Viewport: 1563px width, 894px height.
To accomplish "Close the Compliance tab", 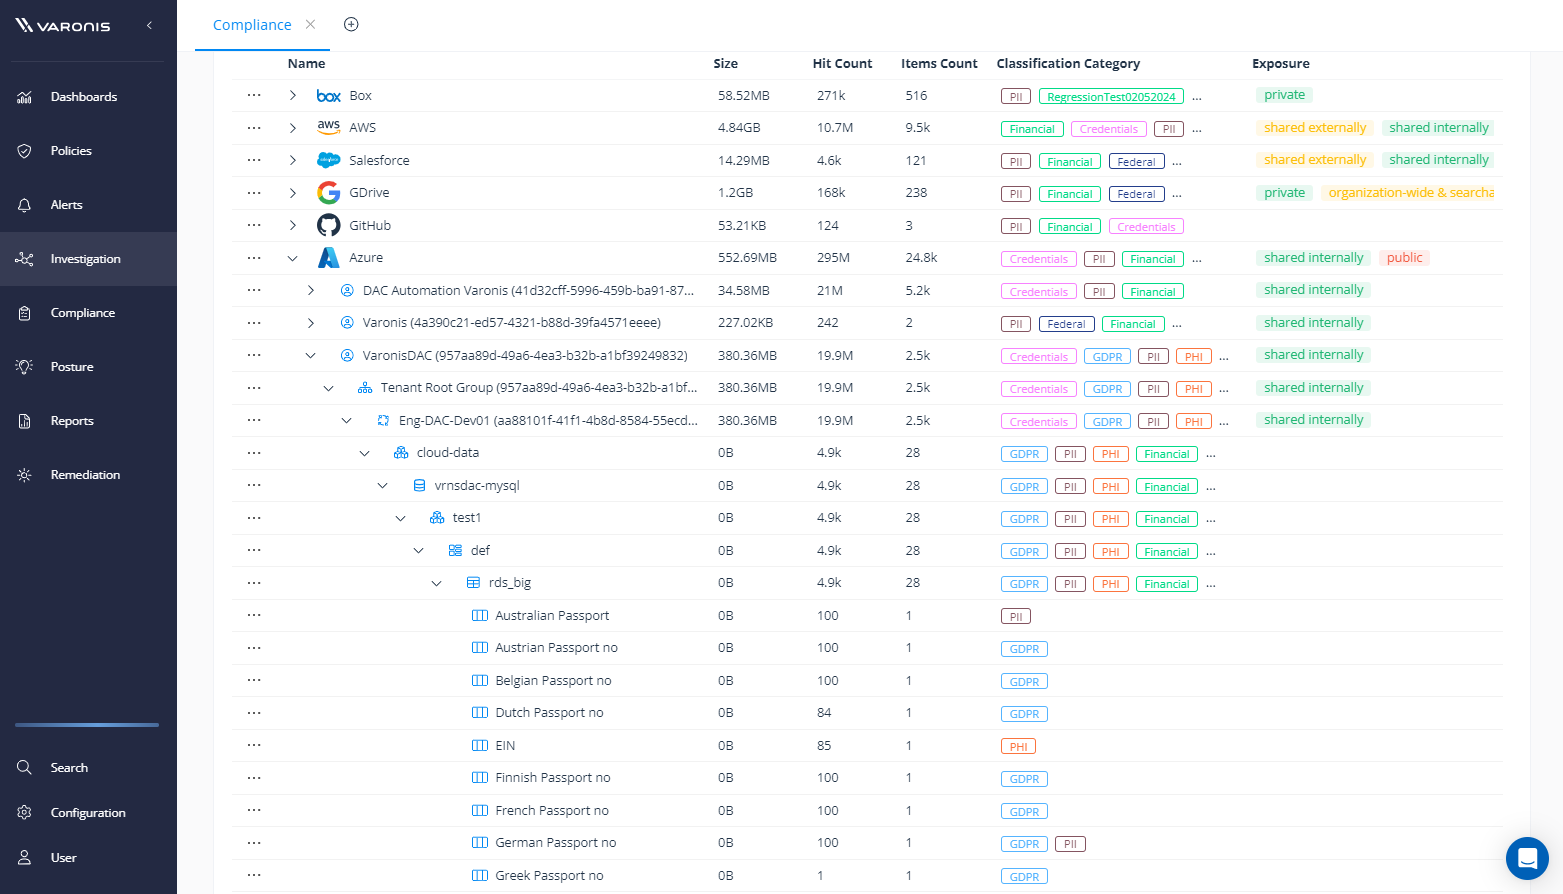I will pos(311,25).
